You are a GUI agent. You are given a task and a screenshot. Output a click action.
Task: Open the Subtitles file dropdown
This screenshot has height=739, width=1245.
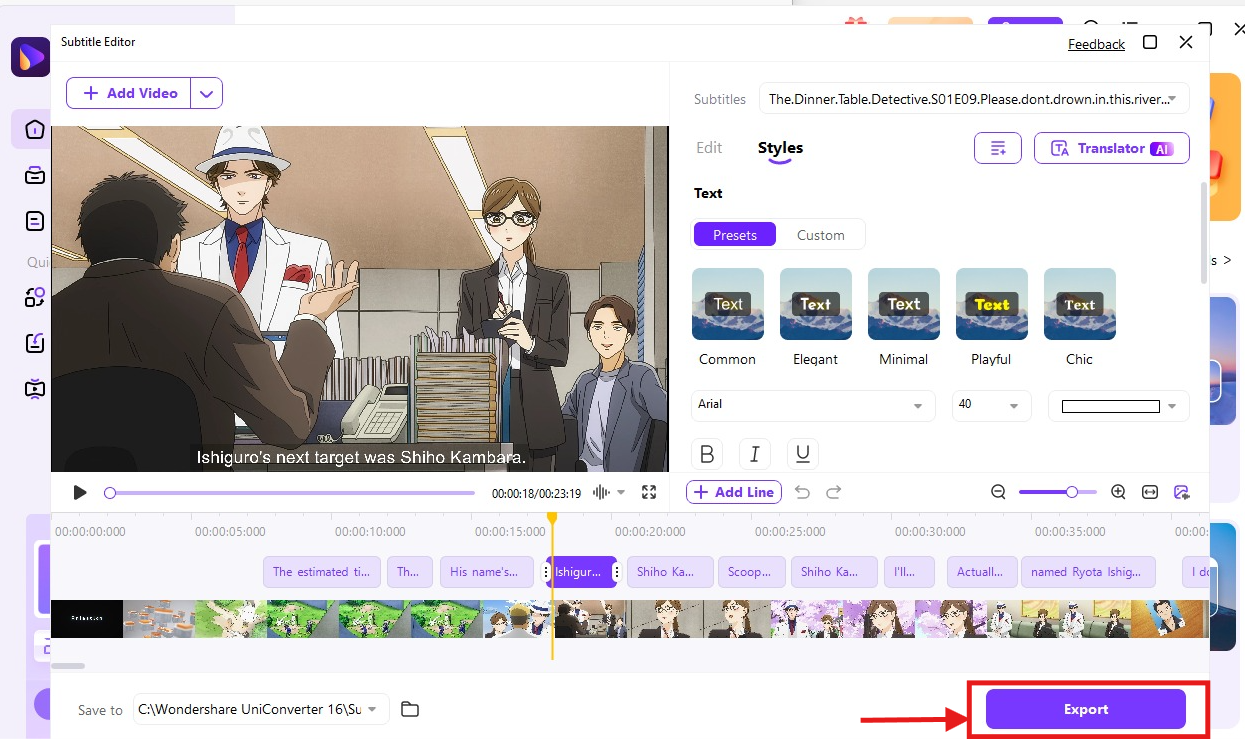pos(975,99)
